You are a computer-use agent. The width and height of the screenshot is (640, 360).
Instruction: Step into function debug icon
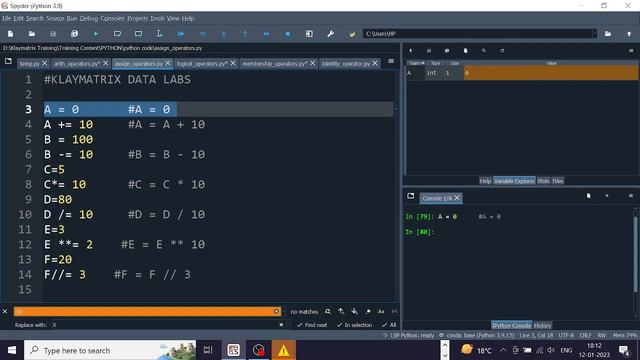(224, 34)
